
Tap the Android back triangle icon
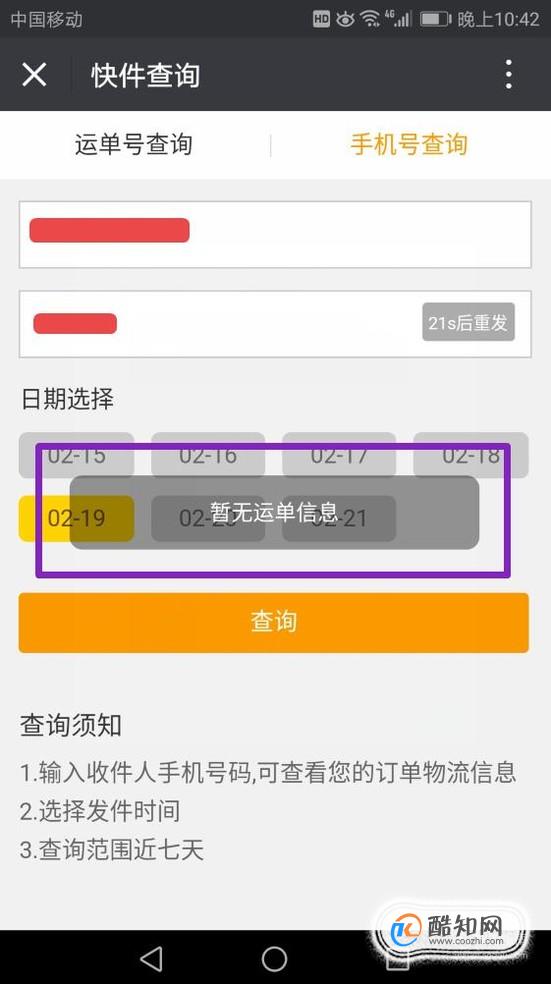pos(151,958)
